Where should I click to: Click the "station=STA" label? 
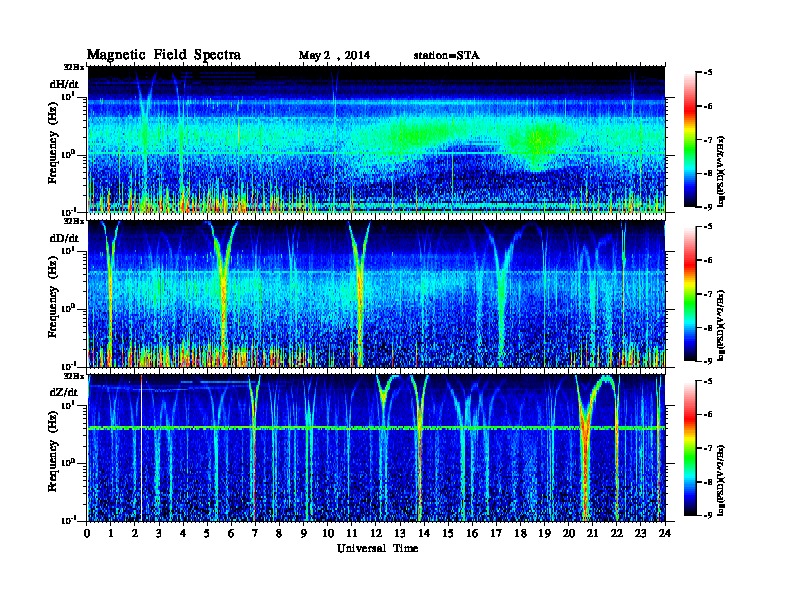point(446,55)
